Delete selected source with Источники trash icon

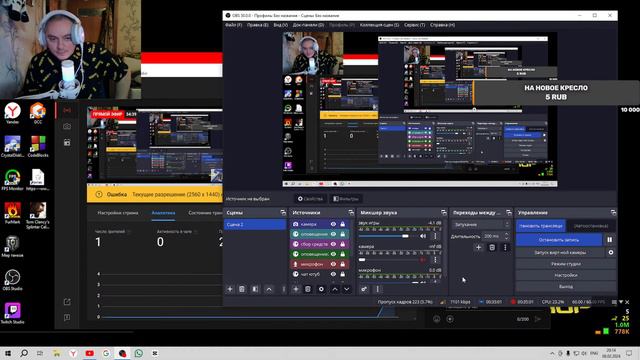(308, 289)
